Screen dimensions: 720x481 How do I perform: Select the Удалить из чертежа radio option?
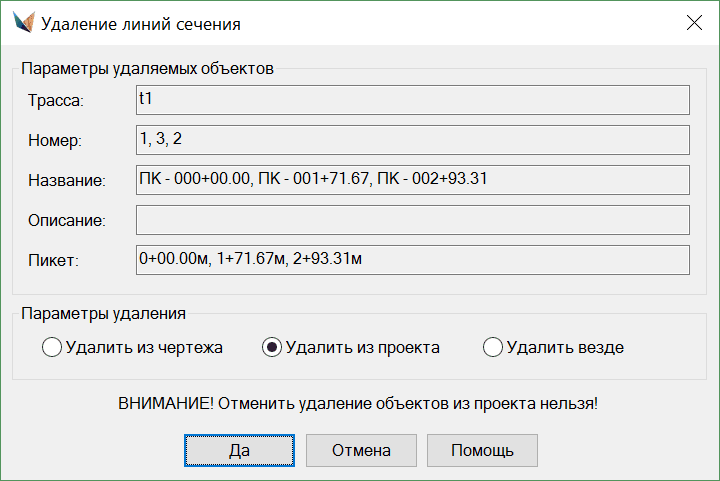point(52,348)
